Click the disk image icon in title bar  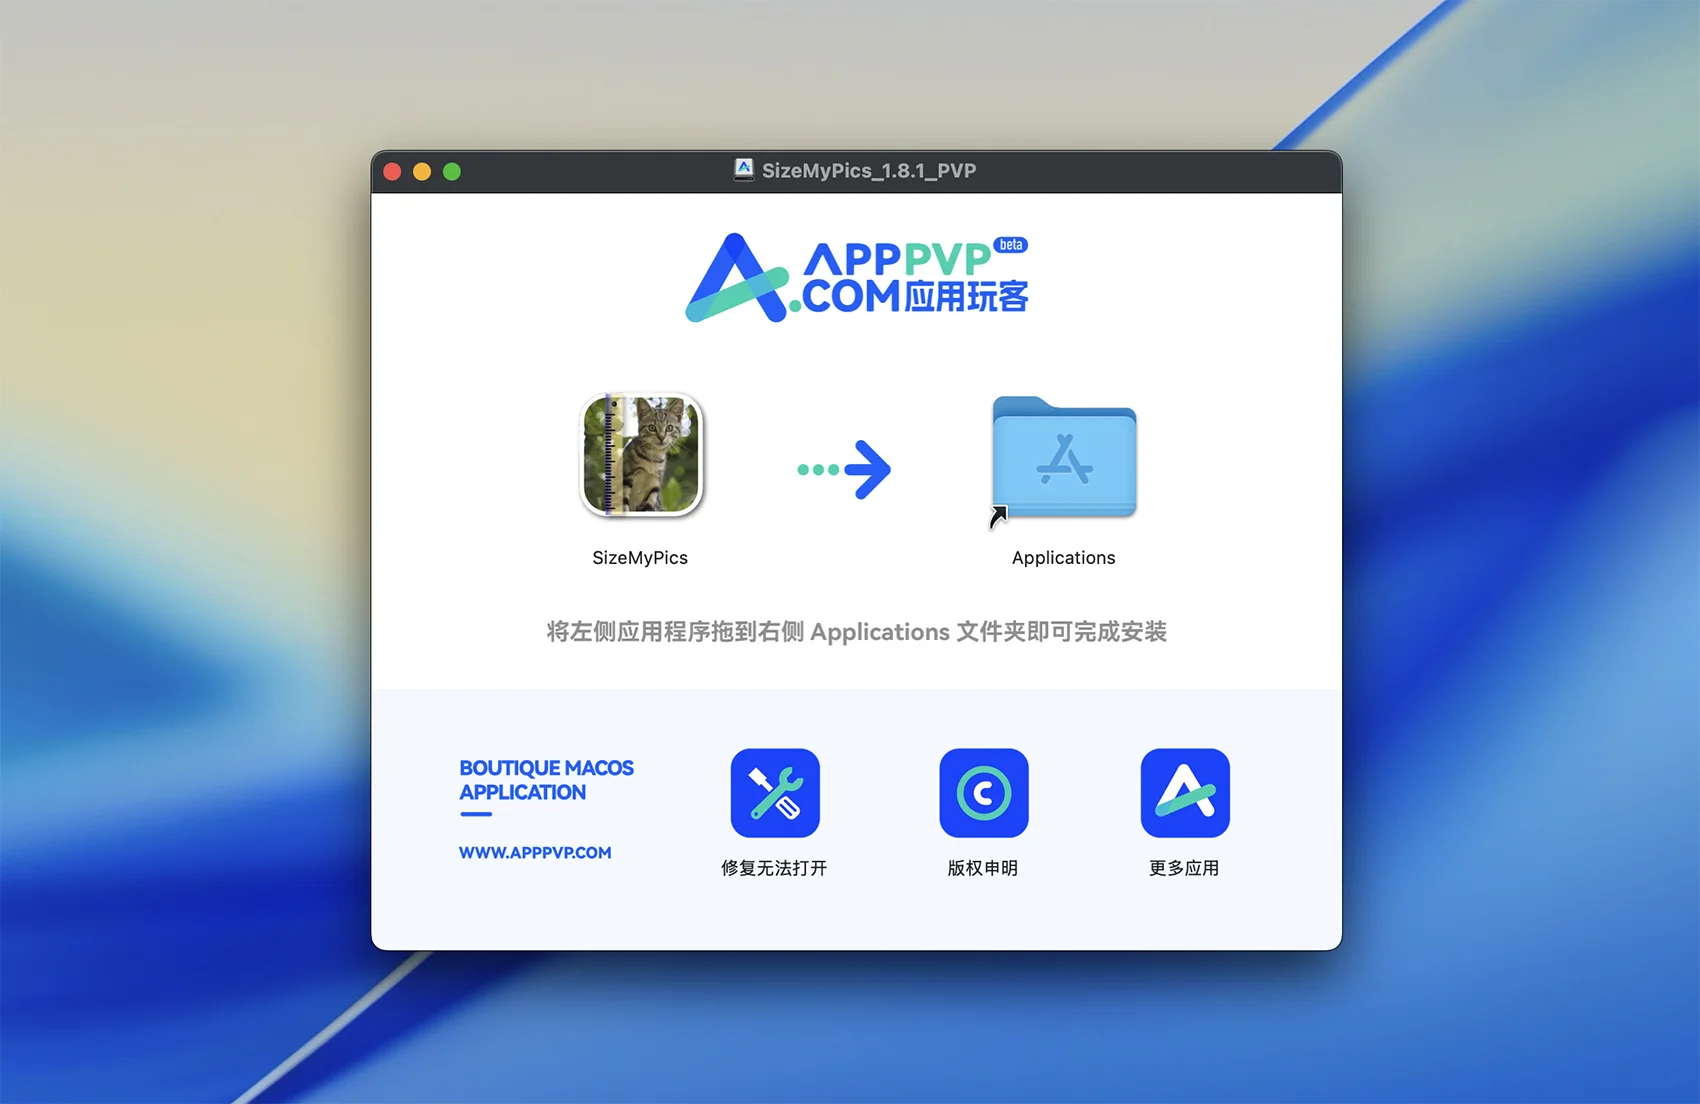click(744, 170)
